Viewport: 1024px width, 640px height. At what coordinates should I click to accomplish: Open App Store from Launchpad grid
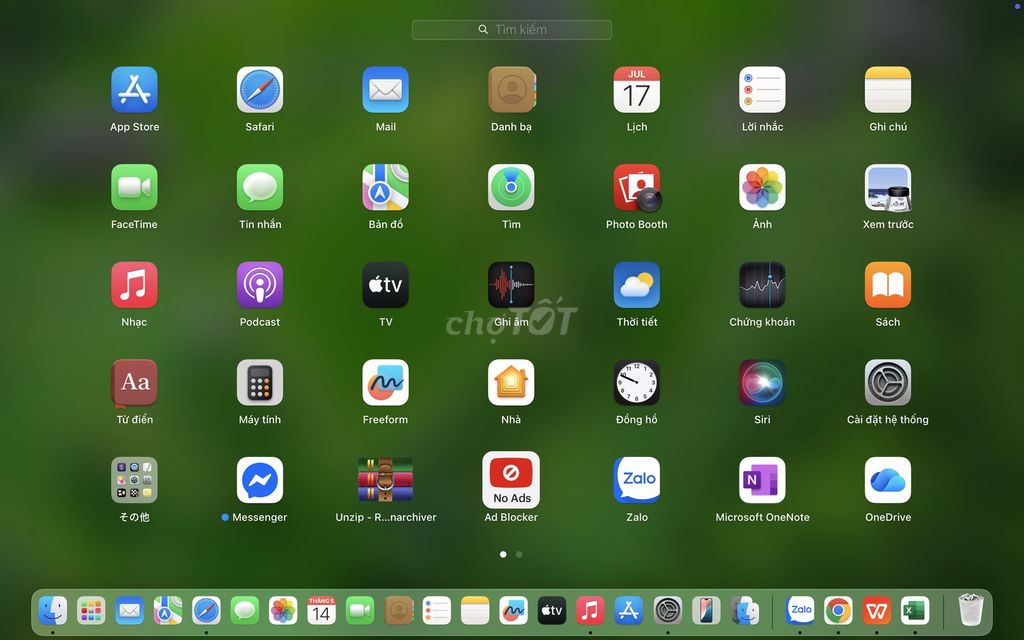[x=134, y=90]
